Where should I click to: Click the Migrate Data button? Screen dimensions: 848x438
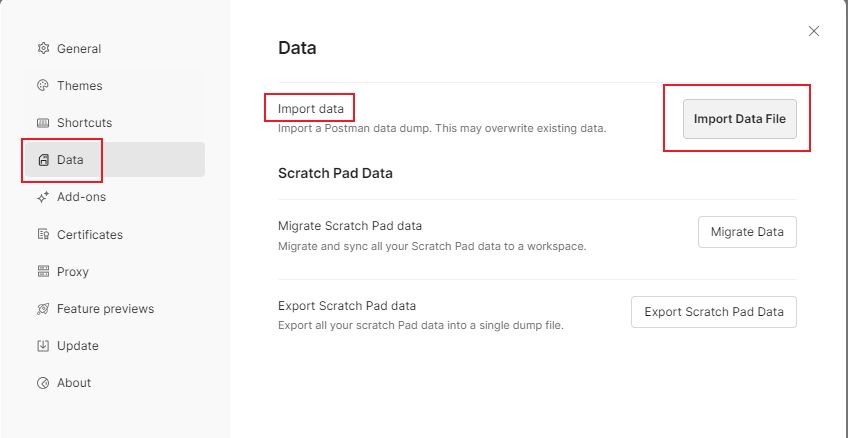747,232
